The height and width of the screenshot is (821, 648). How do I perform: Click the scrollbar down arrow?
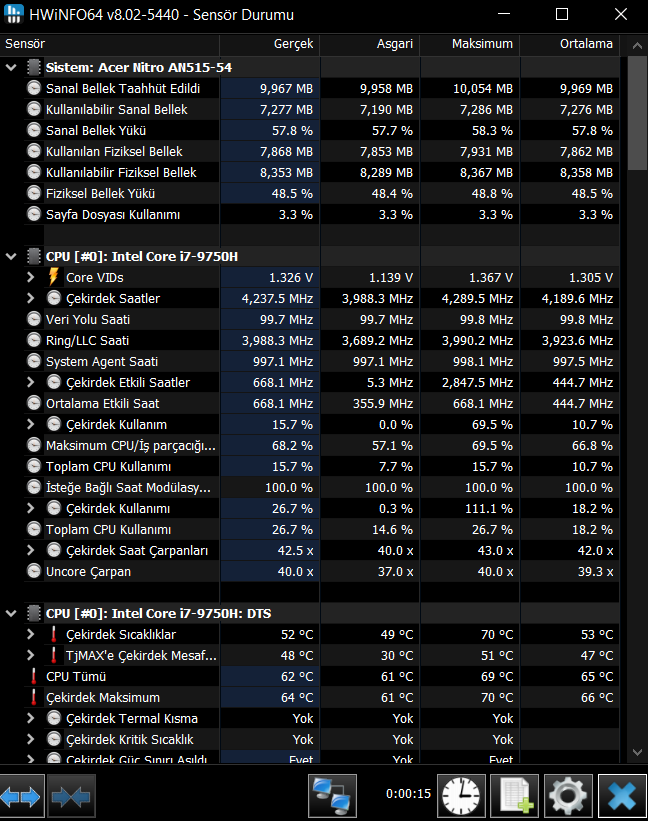[x=637, y=752]
